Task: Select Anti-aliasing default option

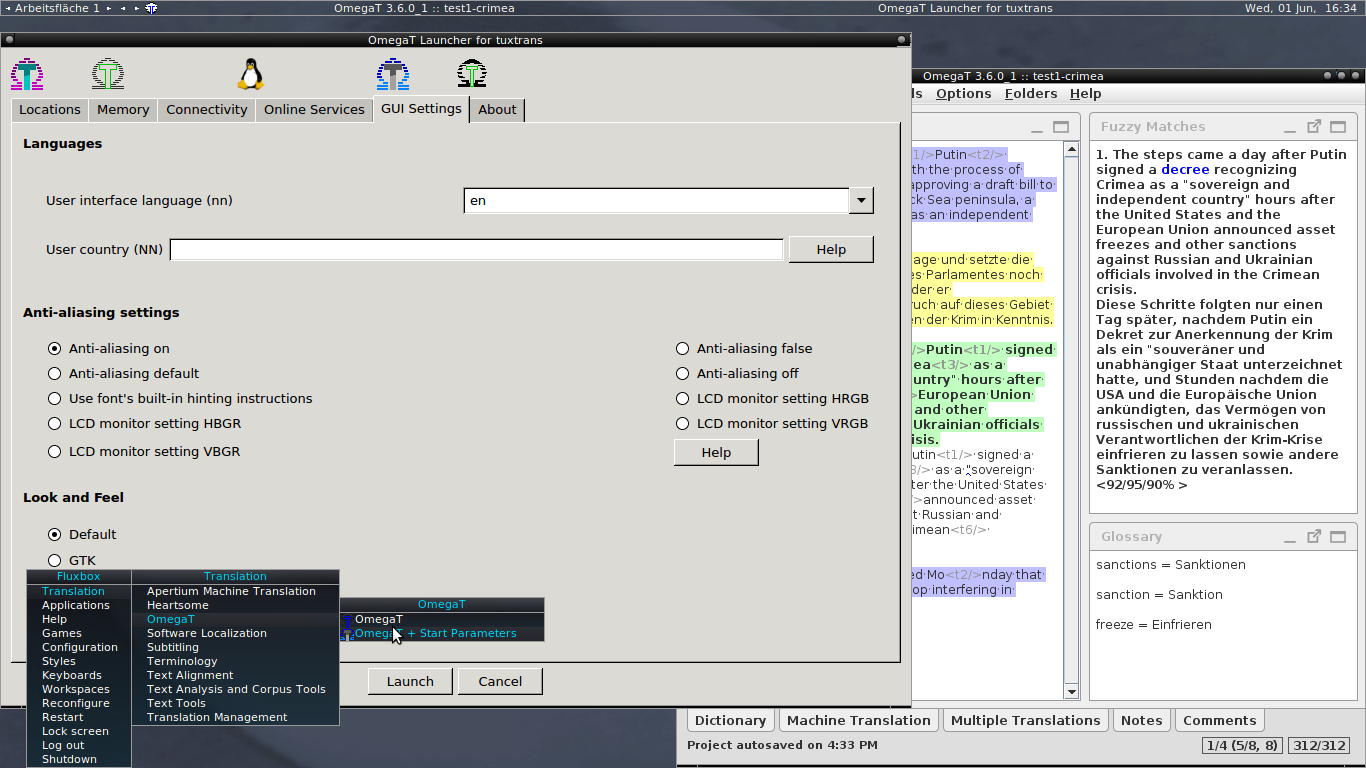Action: (55, 374)
